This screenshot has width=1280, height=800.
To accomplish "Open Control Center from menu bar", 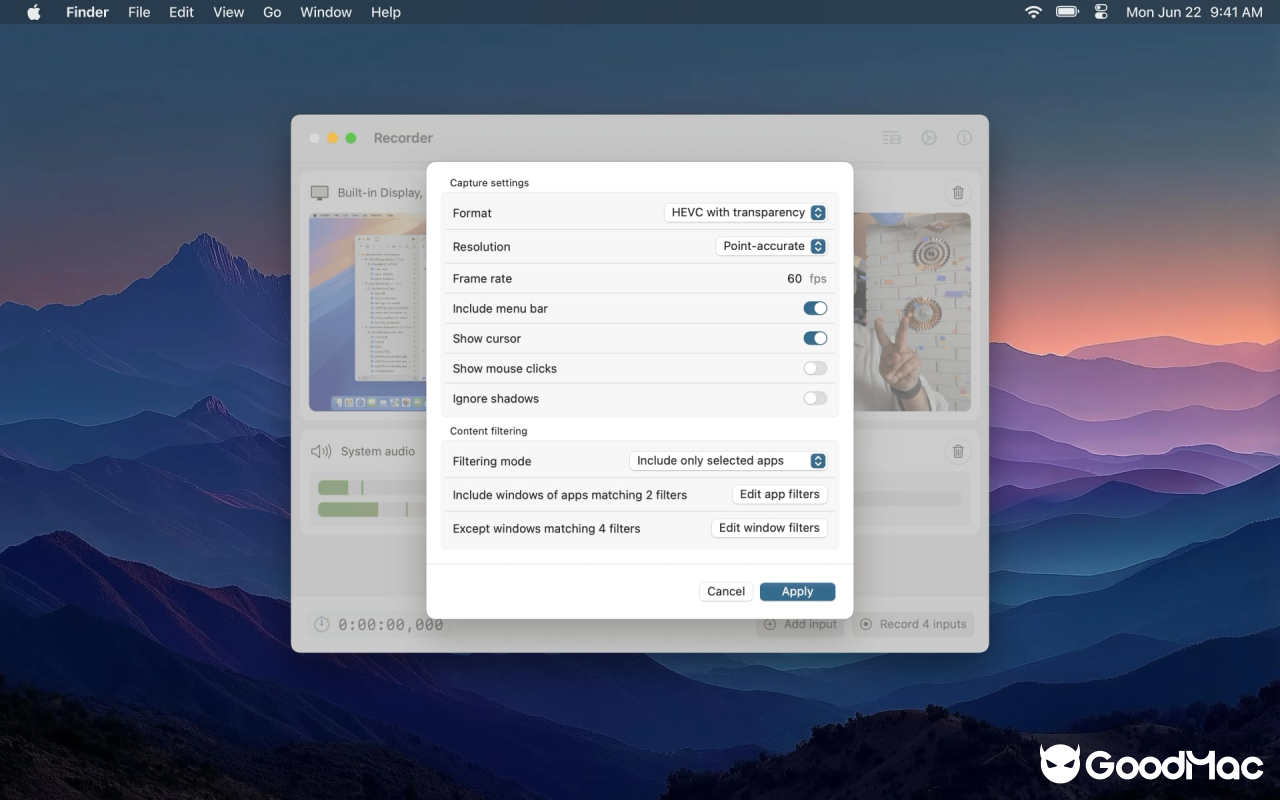I will tap(1101, 12).
